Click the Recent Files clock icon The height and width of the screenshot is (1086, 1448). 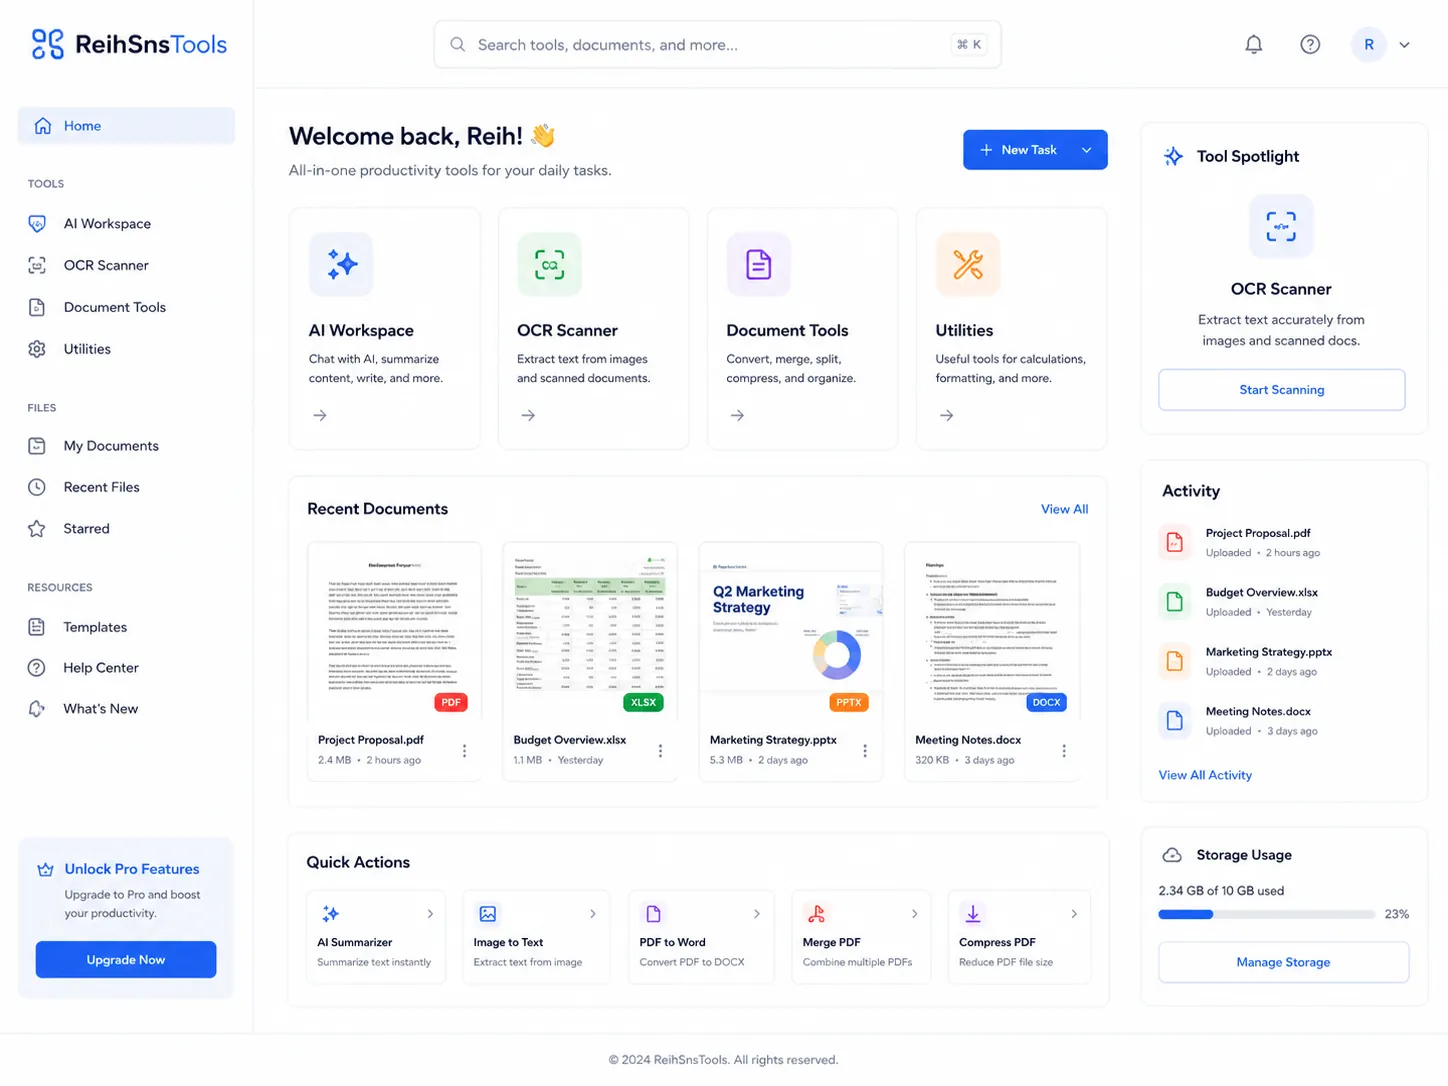37,487
